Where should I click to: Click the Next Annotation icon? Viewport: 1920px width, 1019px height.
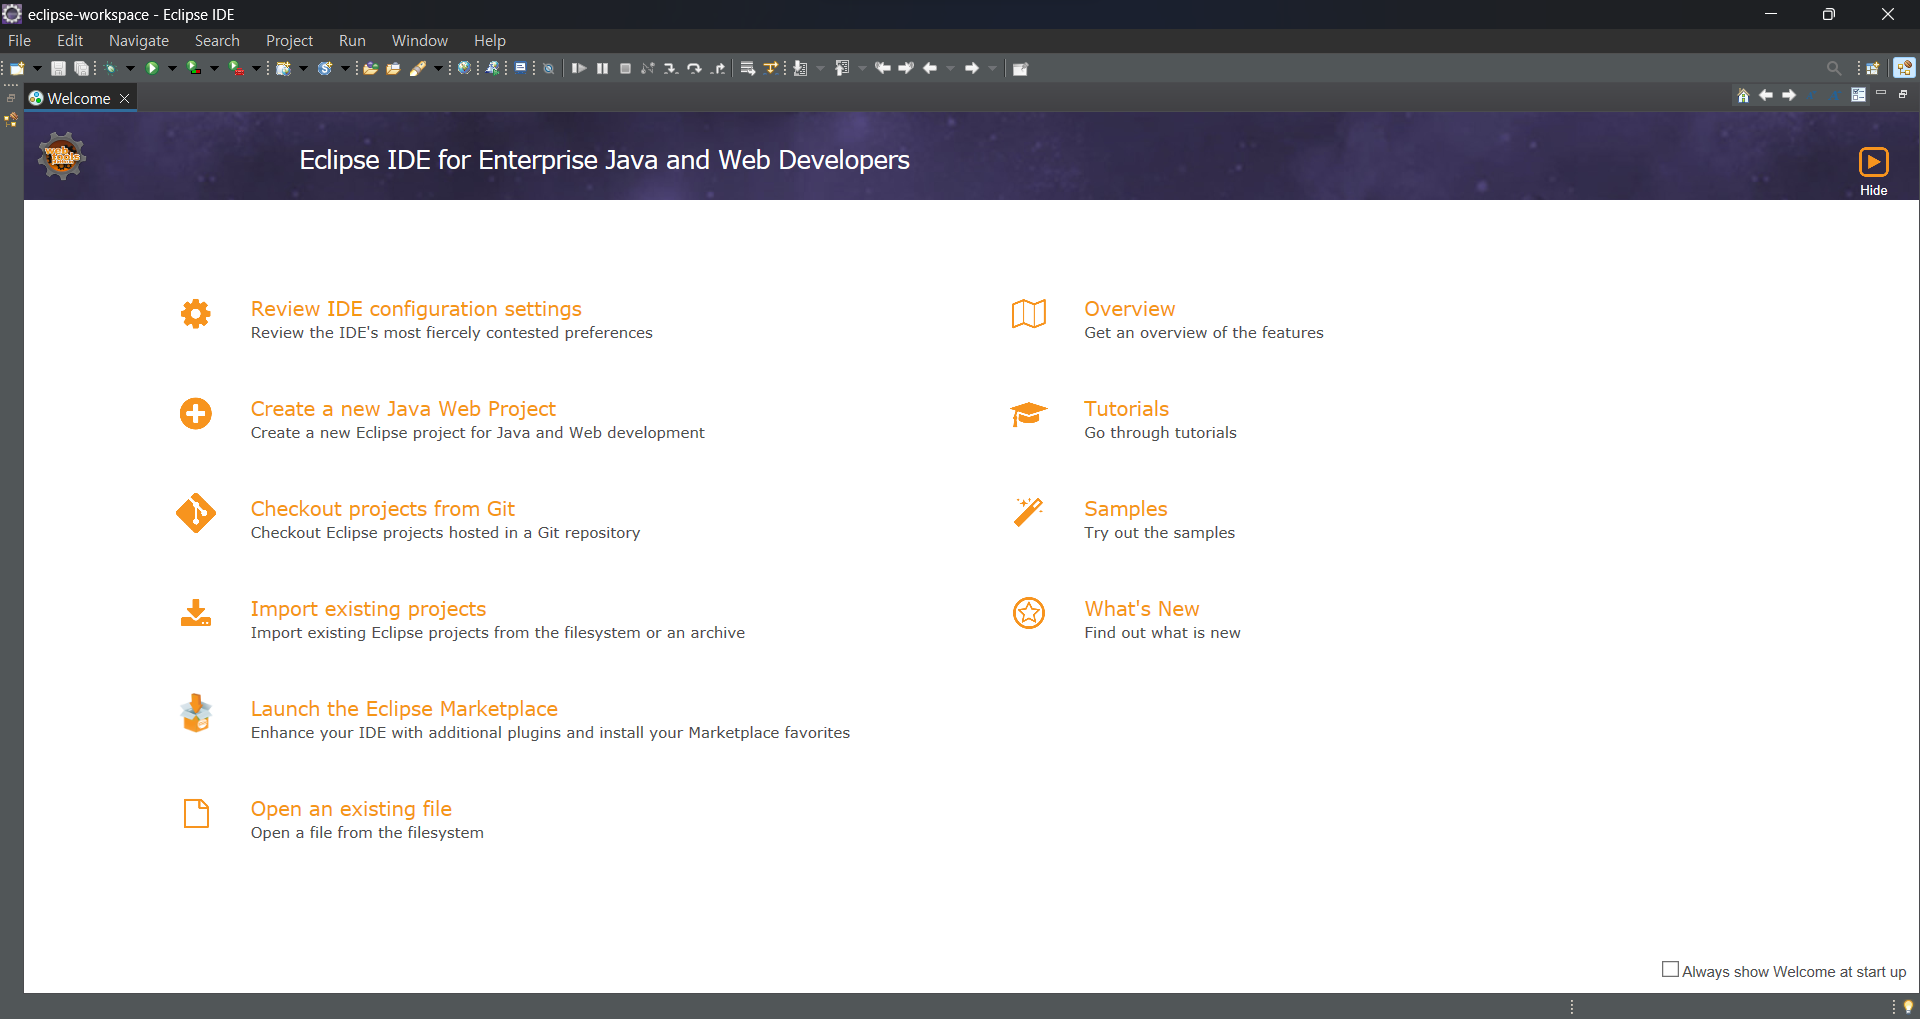coord(800,68)
